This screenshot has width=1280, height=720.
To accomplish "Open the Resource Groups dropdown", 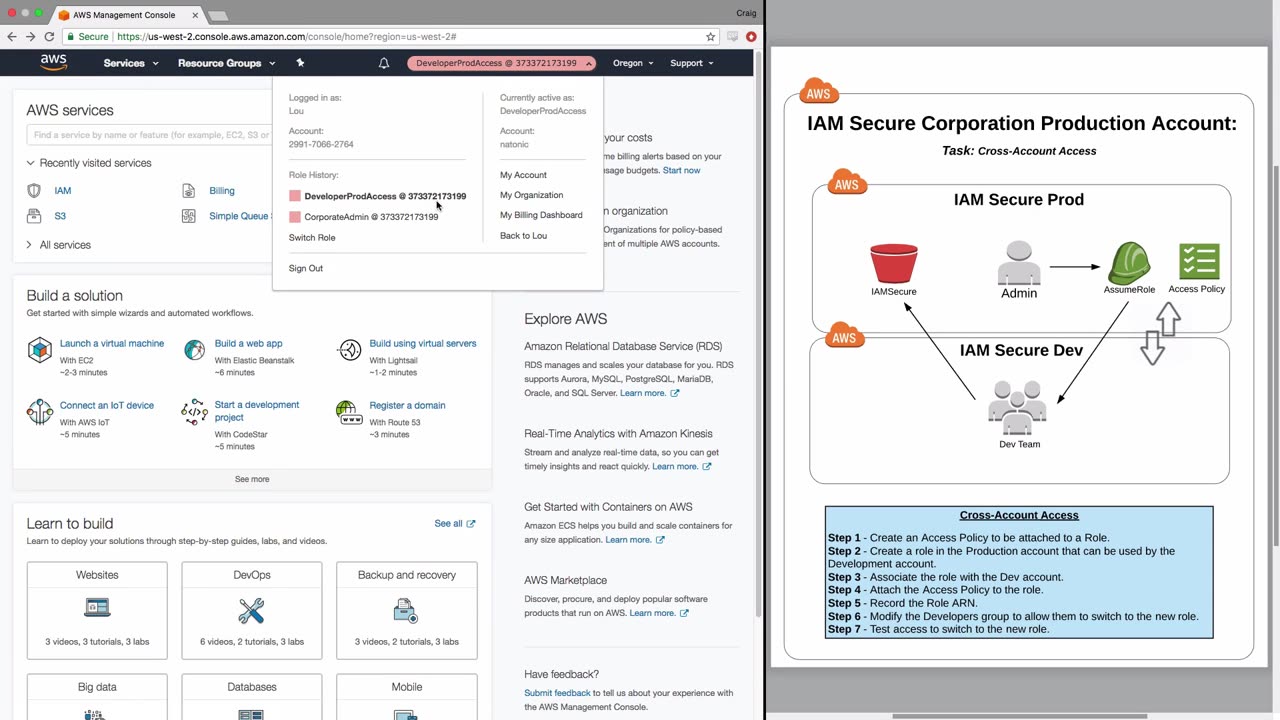I will coord(226,63).
